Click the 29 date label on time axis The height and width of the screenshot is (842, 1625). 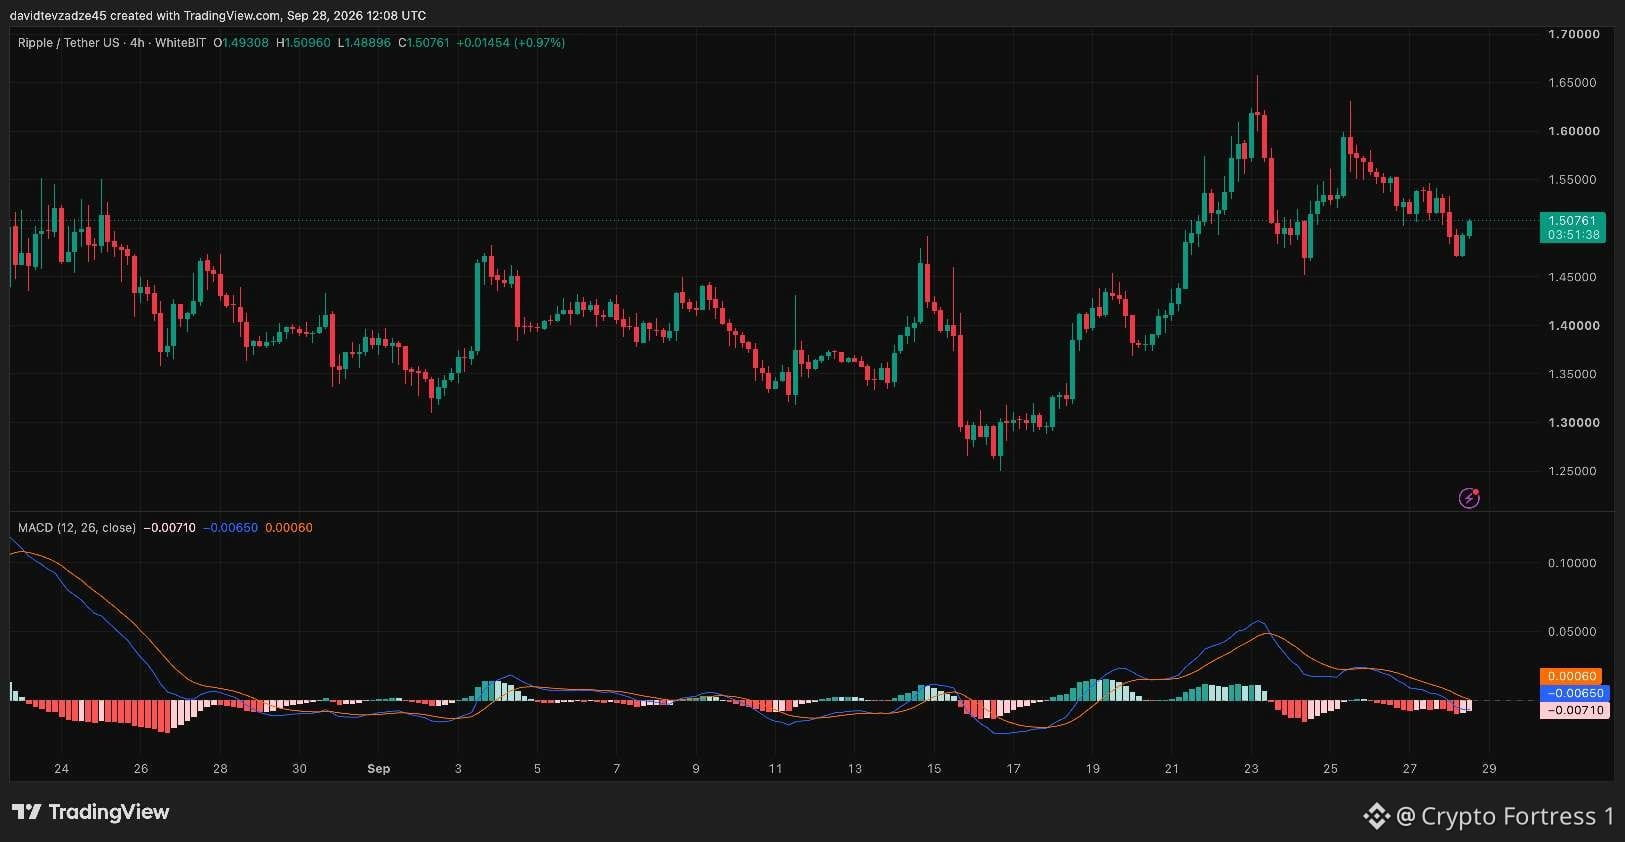[x=1489, y=769]
